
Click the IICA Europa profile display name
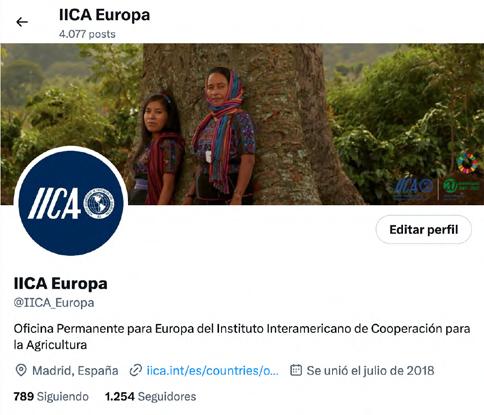click(x=60, y=284)
